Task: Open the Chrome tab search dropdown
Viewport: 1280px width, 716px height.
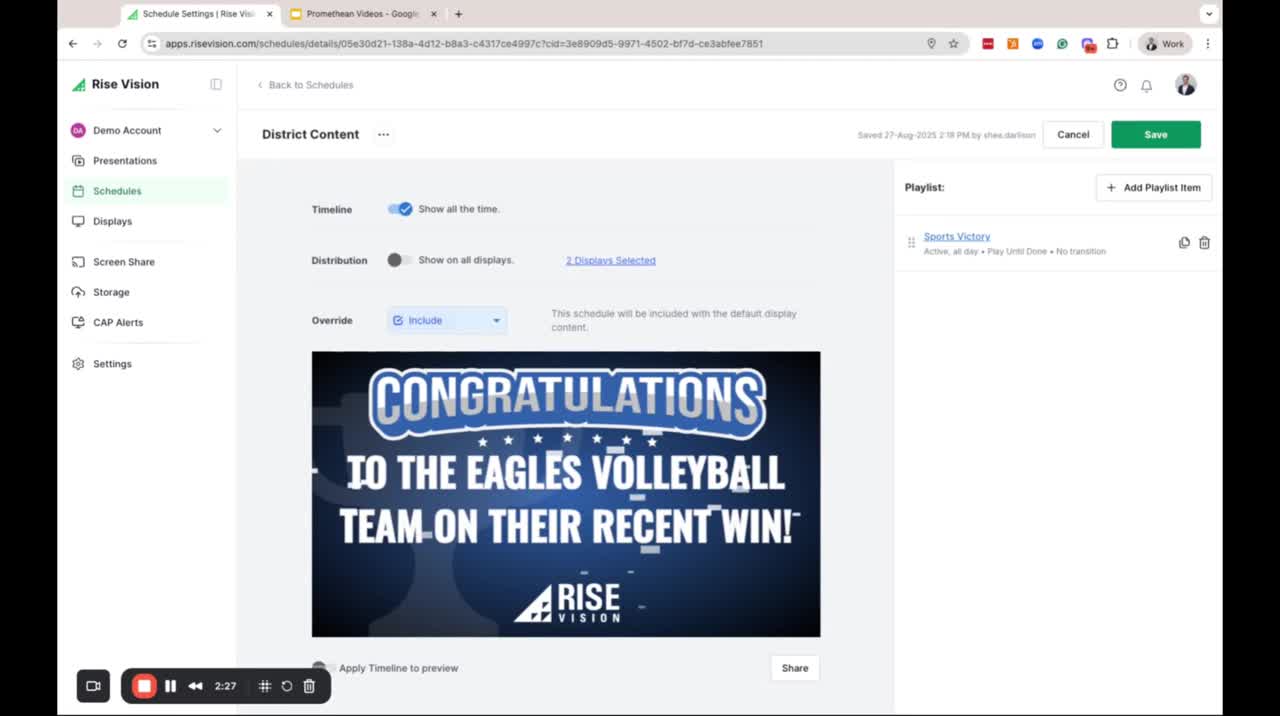Action: (1208, 14)
